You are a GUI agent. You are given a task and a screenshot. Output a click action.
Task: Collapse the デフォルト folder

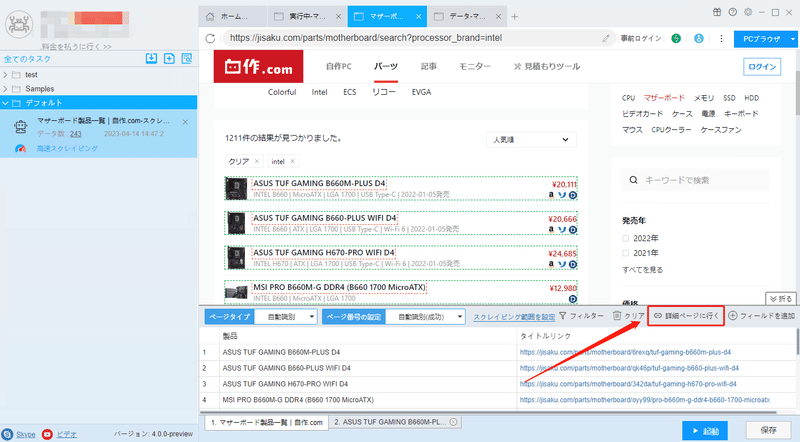pos(6,103)
